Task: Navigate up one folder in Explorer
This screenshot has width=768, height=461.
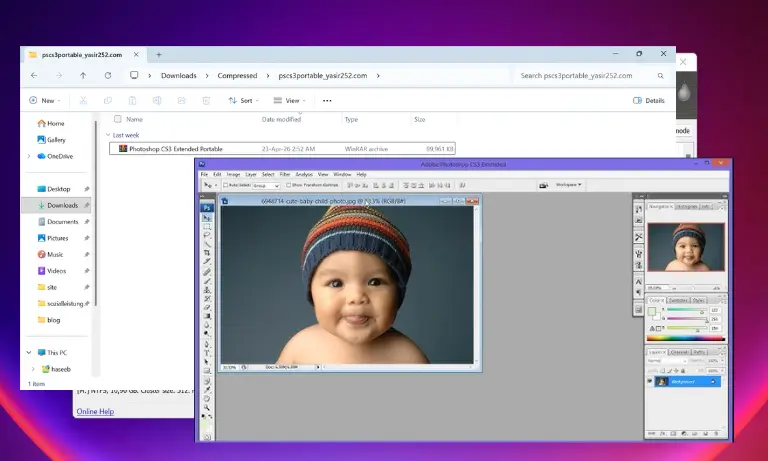Action: 83,75
